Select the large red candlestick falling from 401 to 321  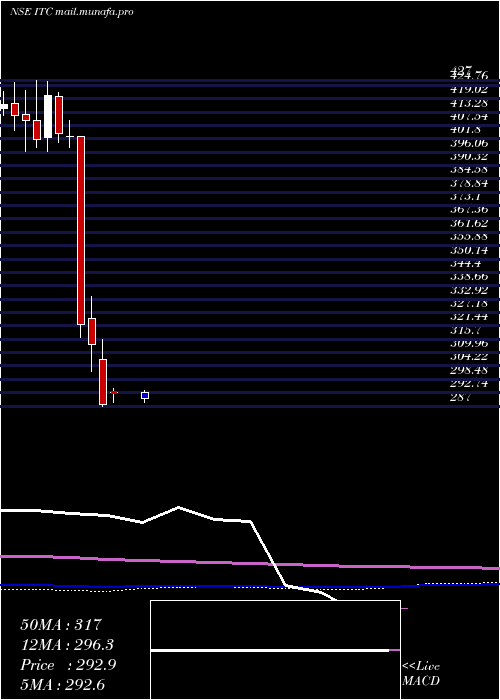pyautogui.click(x=81, y=230)
